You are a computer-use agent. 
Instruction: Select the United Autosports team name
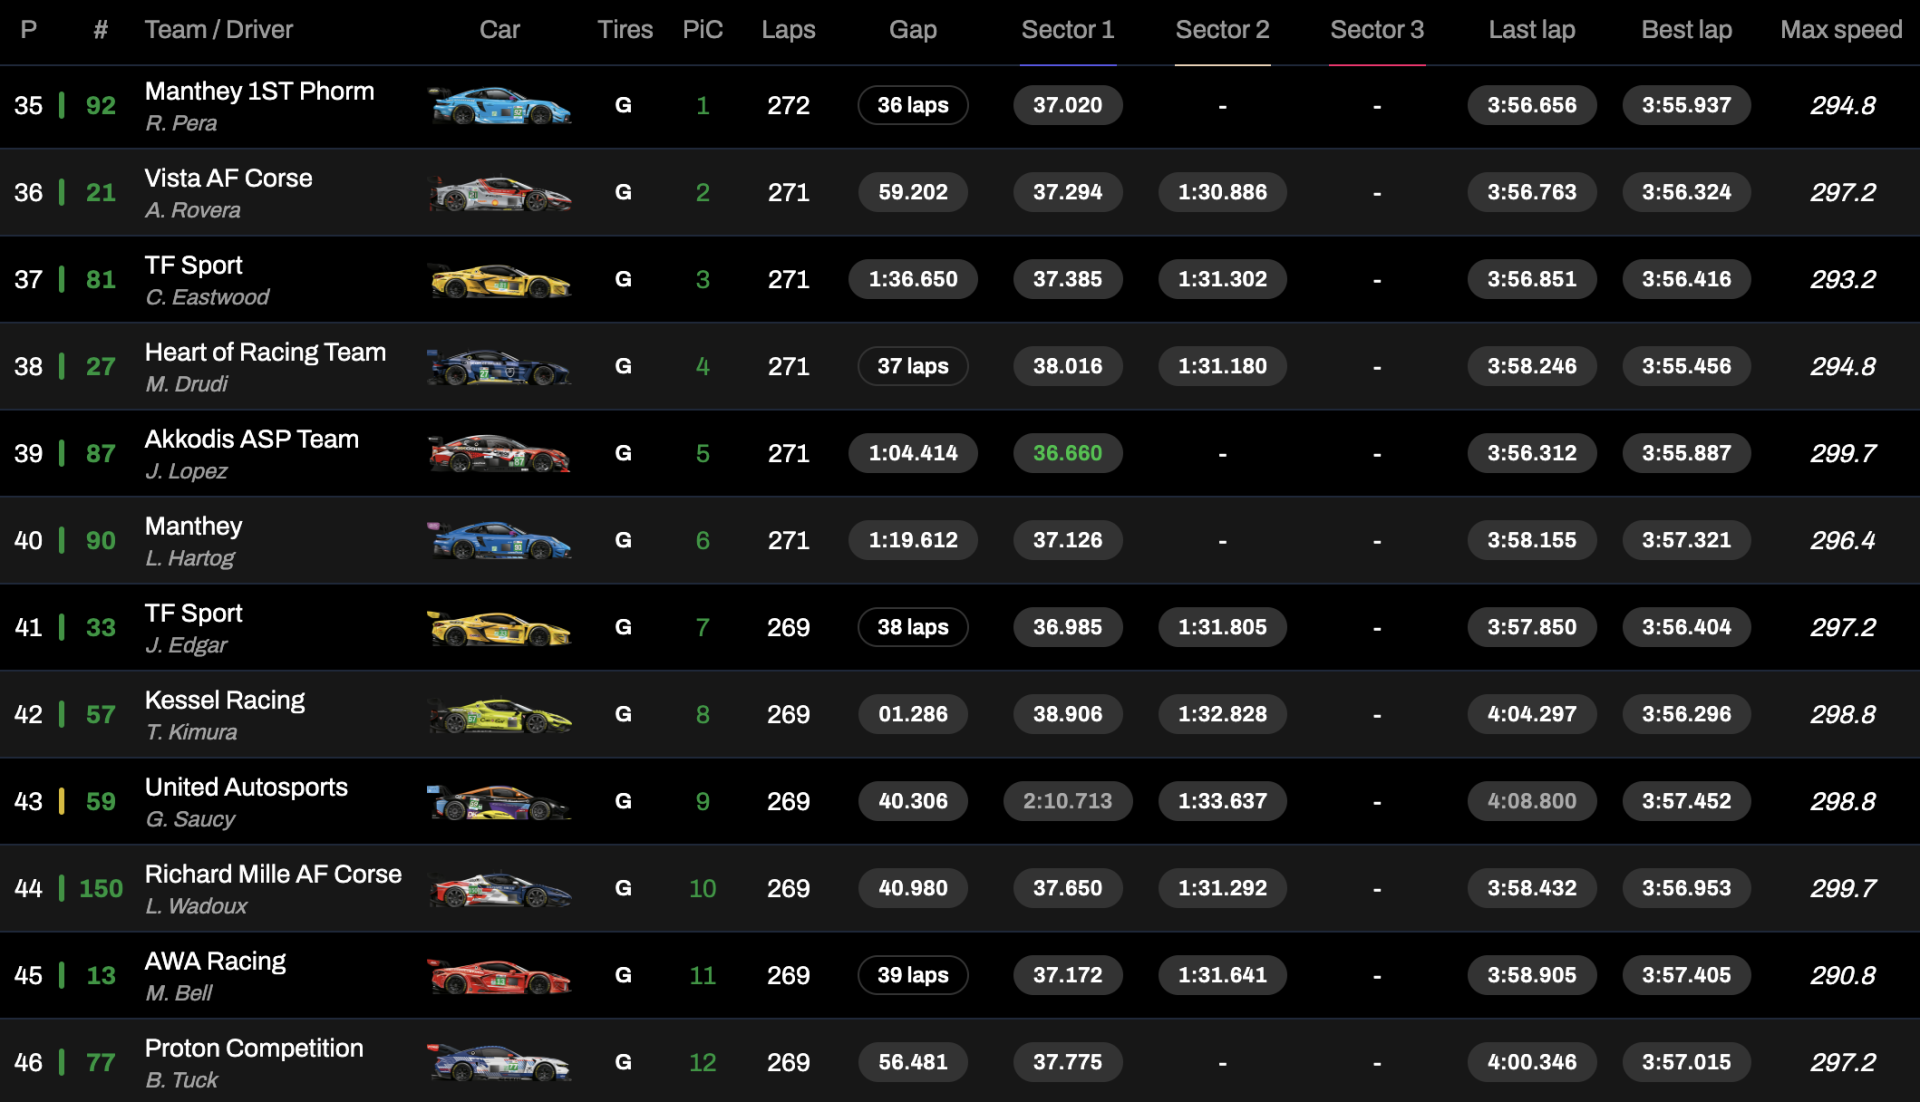pos(246,787)
